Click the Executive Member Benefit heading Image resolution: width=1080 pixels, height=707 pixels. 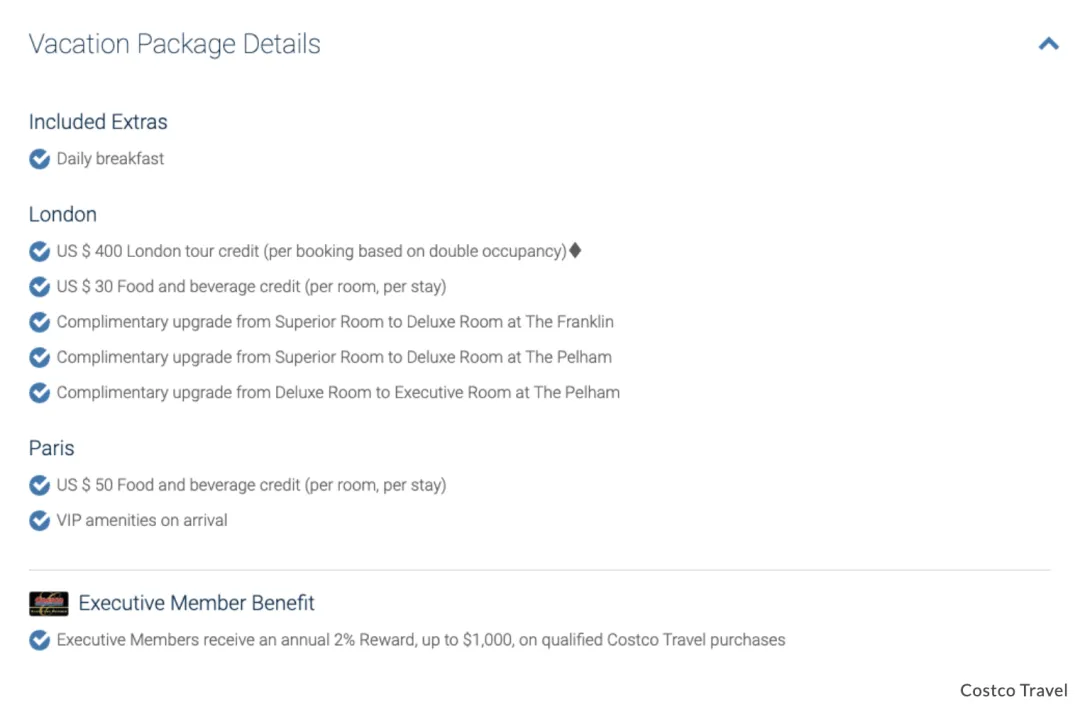196,603
